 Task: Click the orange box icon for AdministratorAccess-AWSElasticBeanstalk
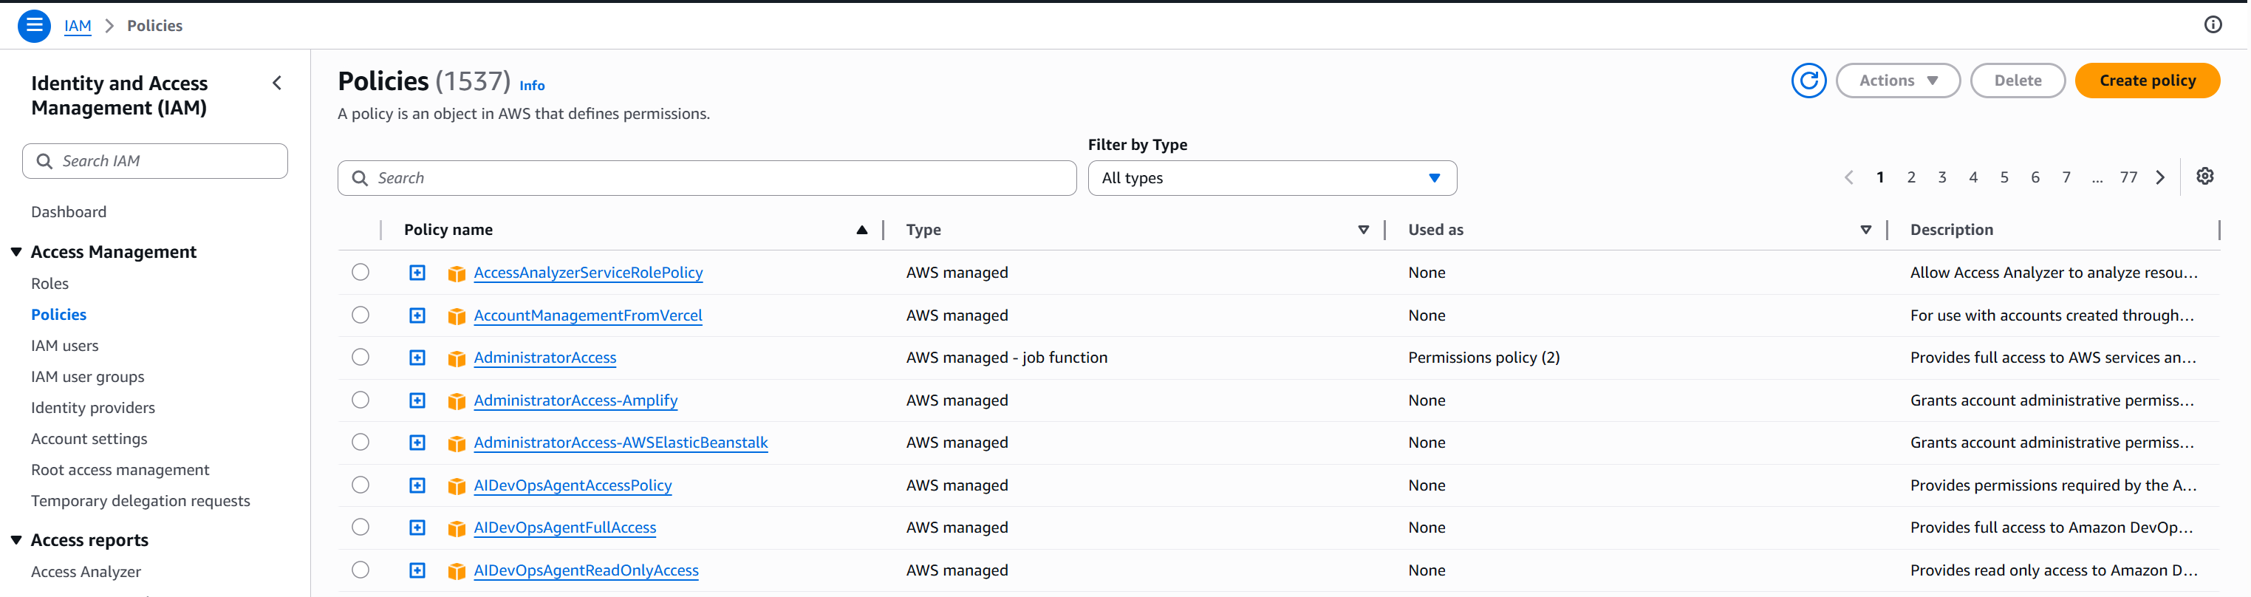tap(457, 443)
